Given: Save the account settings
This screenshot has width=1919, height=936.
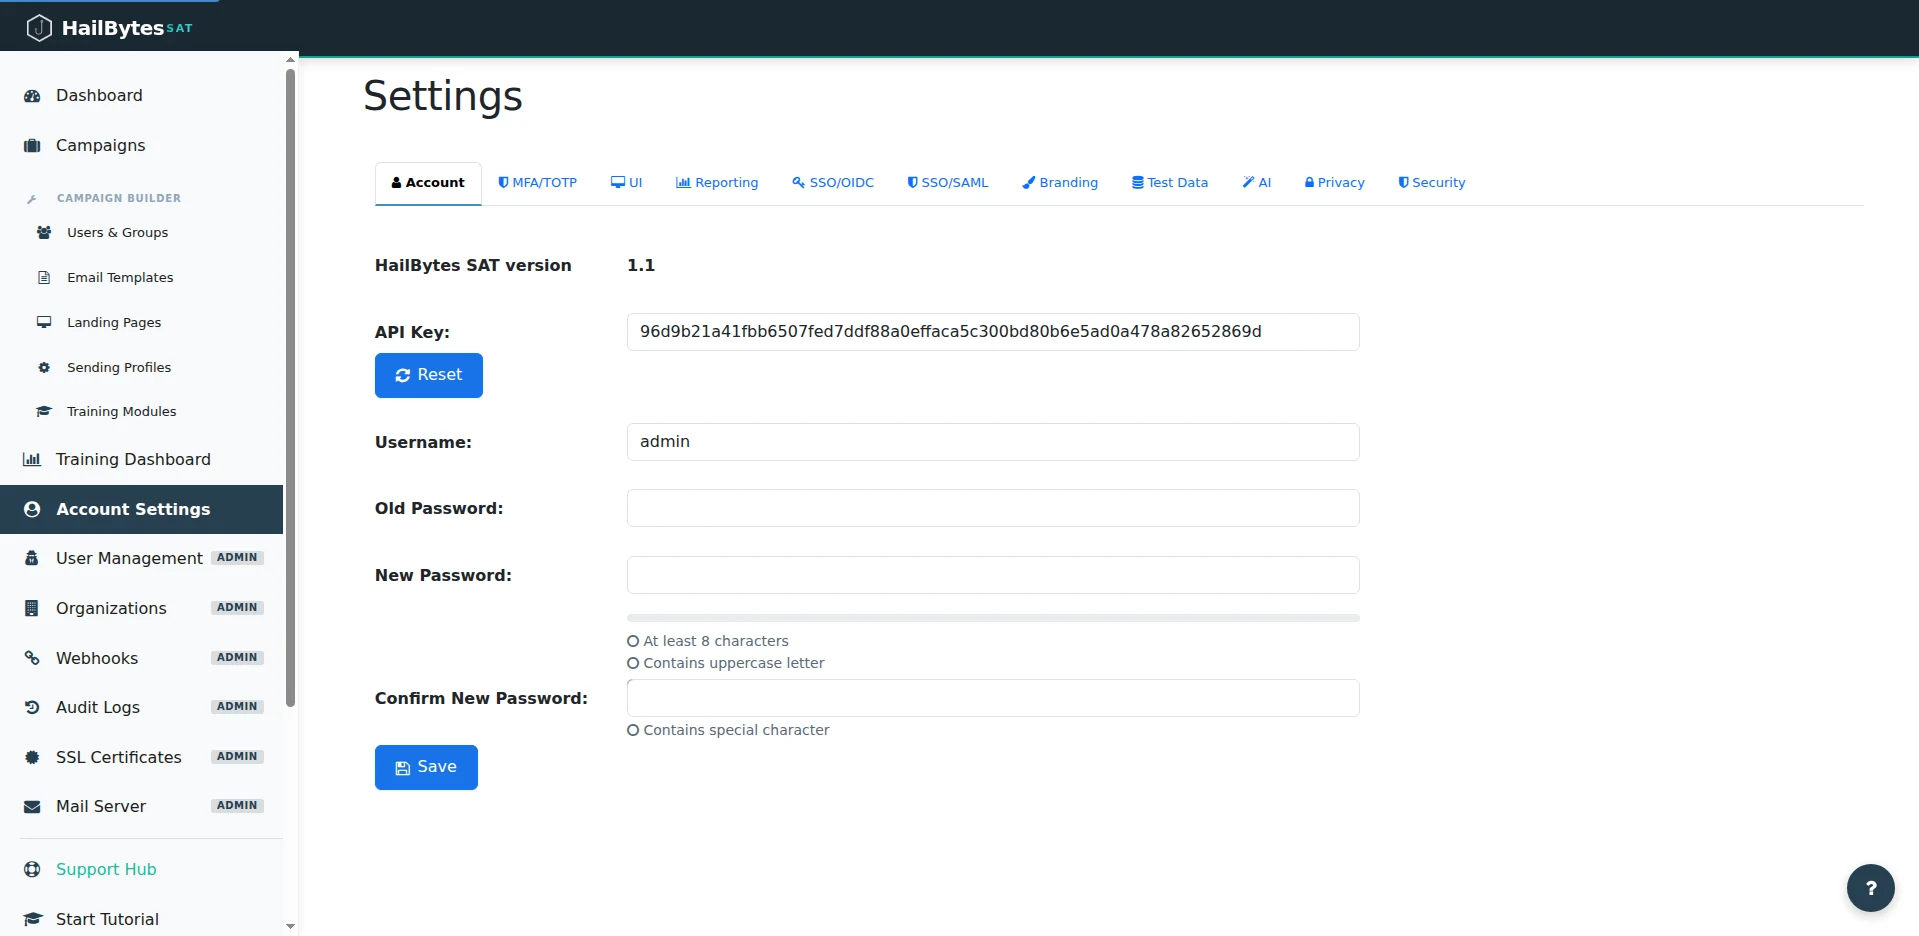Looking at the screenshot, I should pyautogui.click(x=425, y=767).
